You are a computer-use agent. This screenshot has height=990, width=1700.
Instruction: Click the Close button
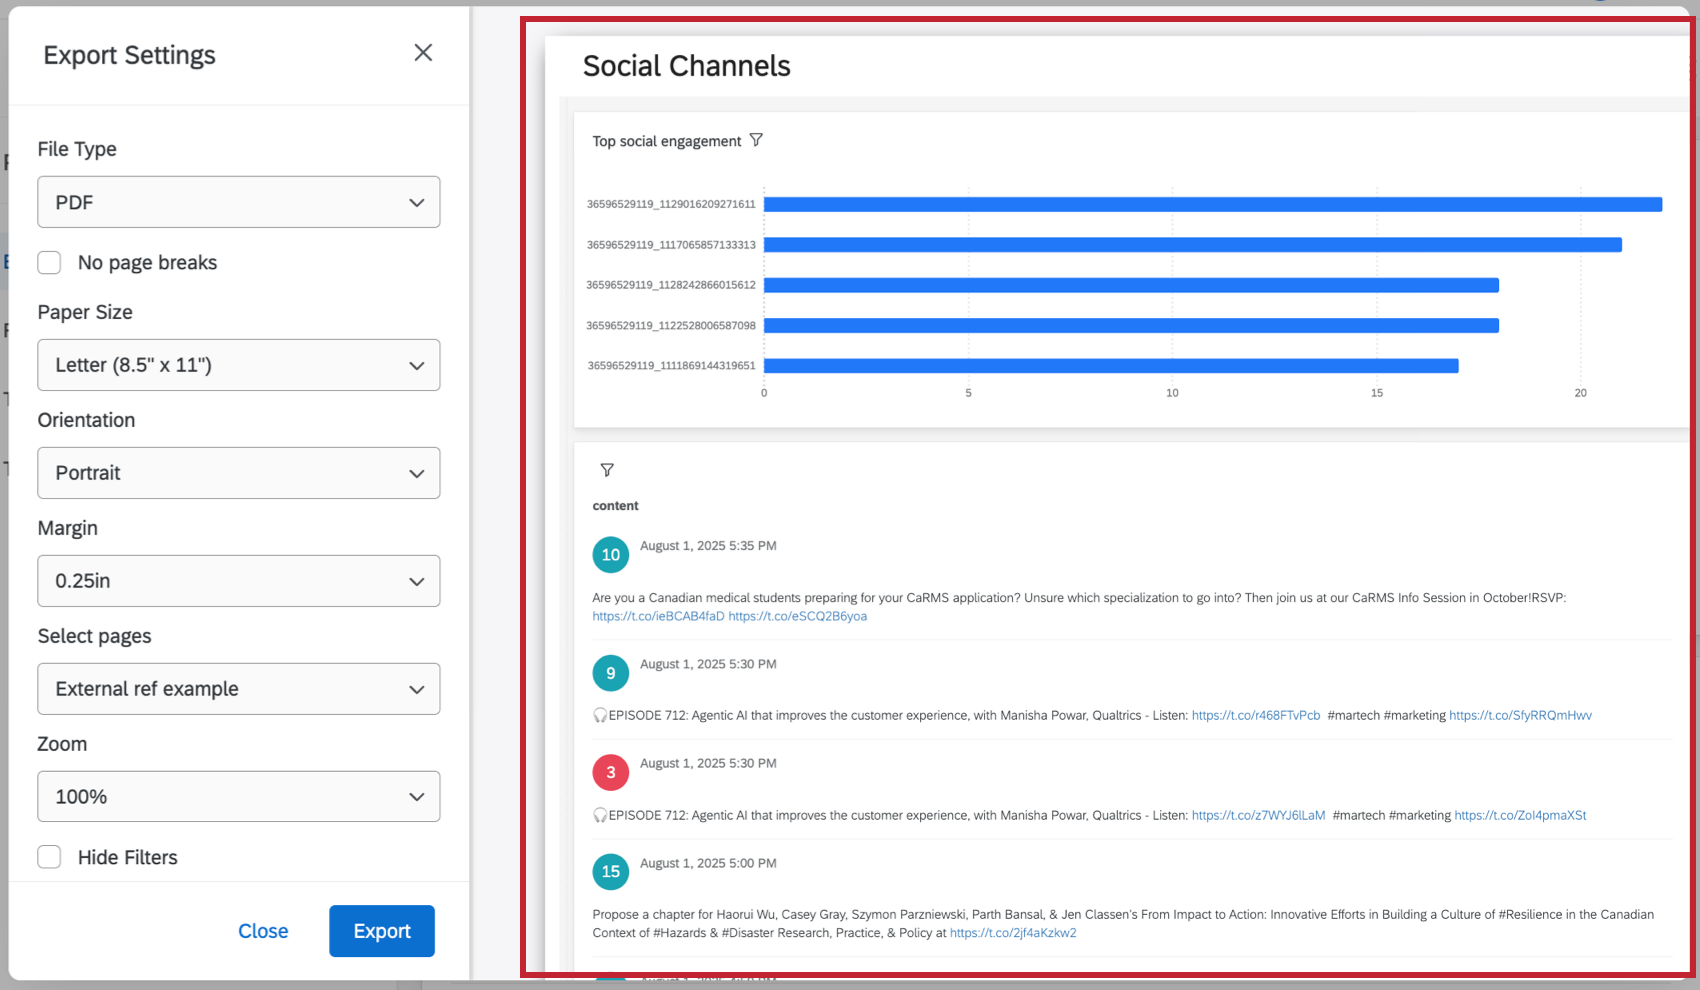[x=263, y=931]
